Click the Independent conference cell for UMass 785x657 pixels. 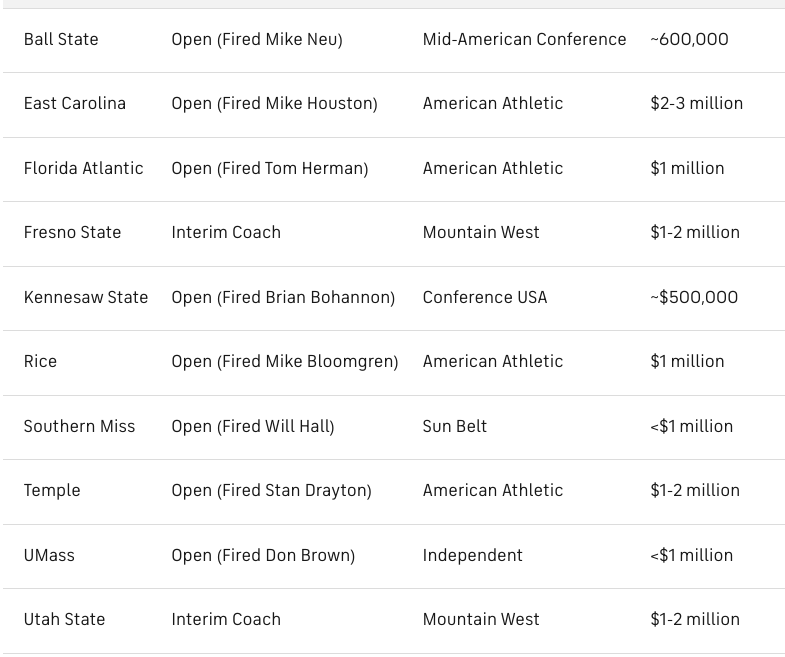473,555
